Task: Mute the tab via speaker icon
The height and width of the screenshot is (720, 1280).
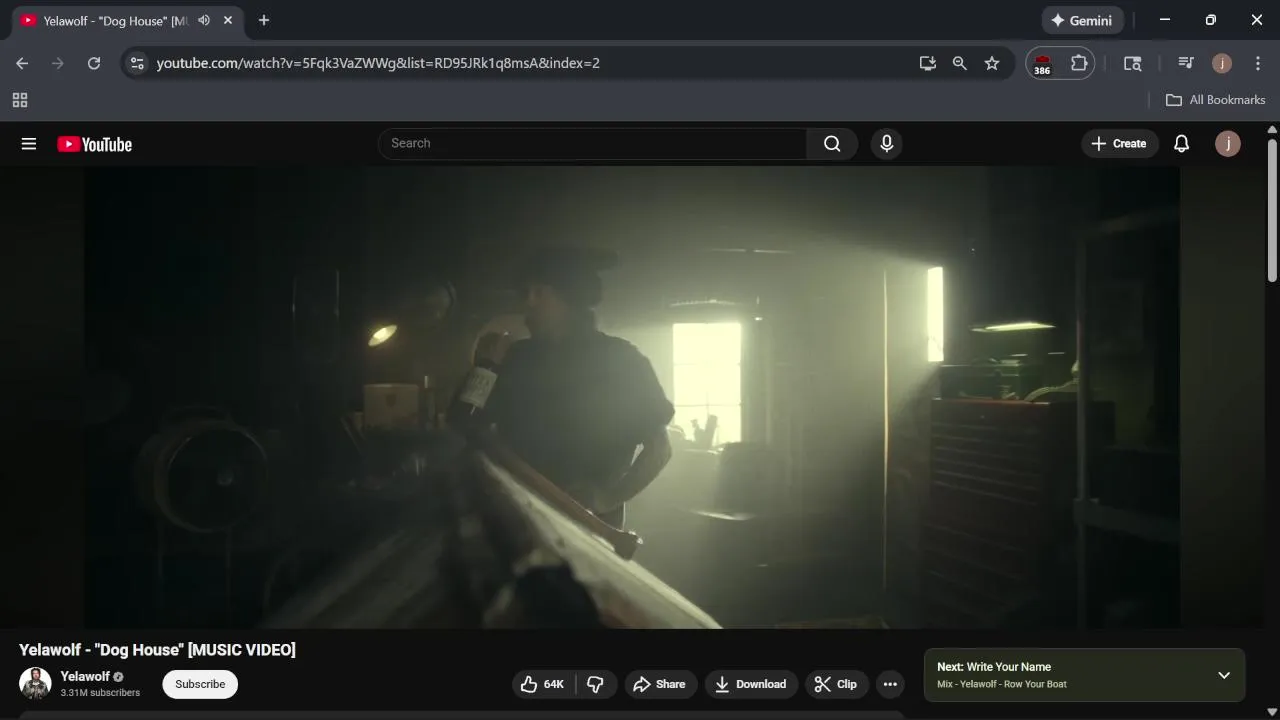Action: [204, 20]
